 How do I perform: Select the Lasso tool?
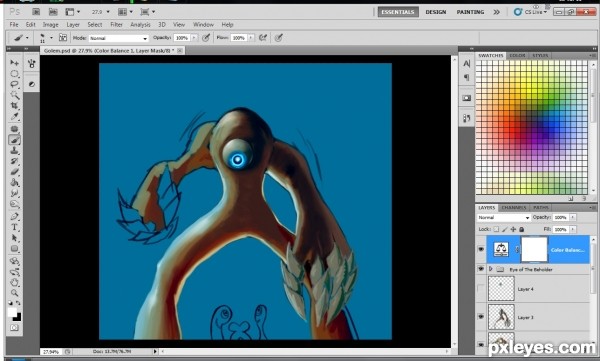coord(15,84)
